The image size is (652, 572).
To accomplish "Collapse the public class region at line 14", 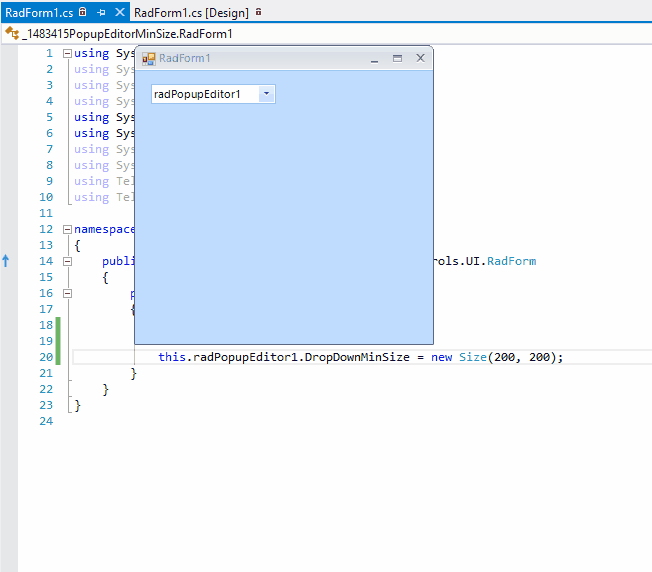I will [67, 261].
